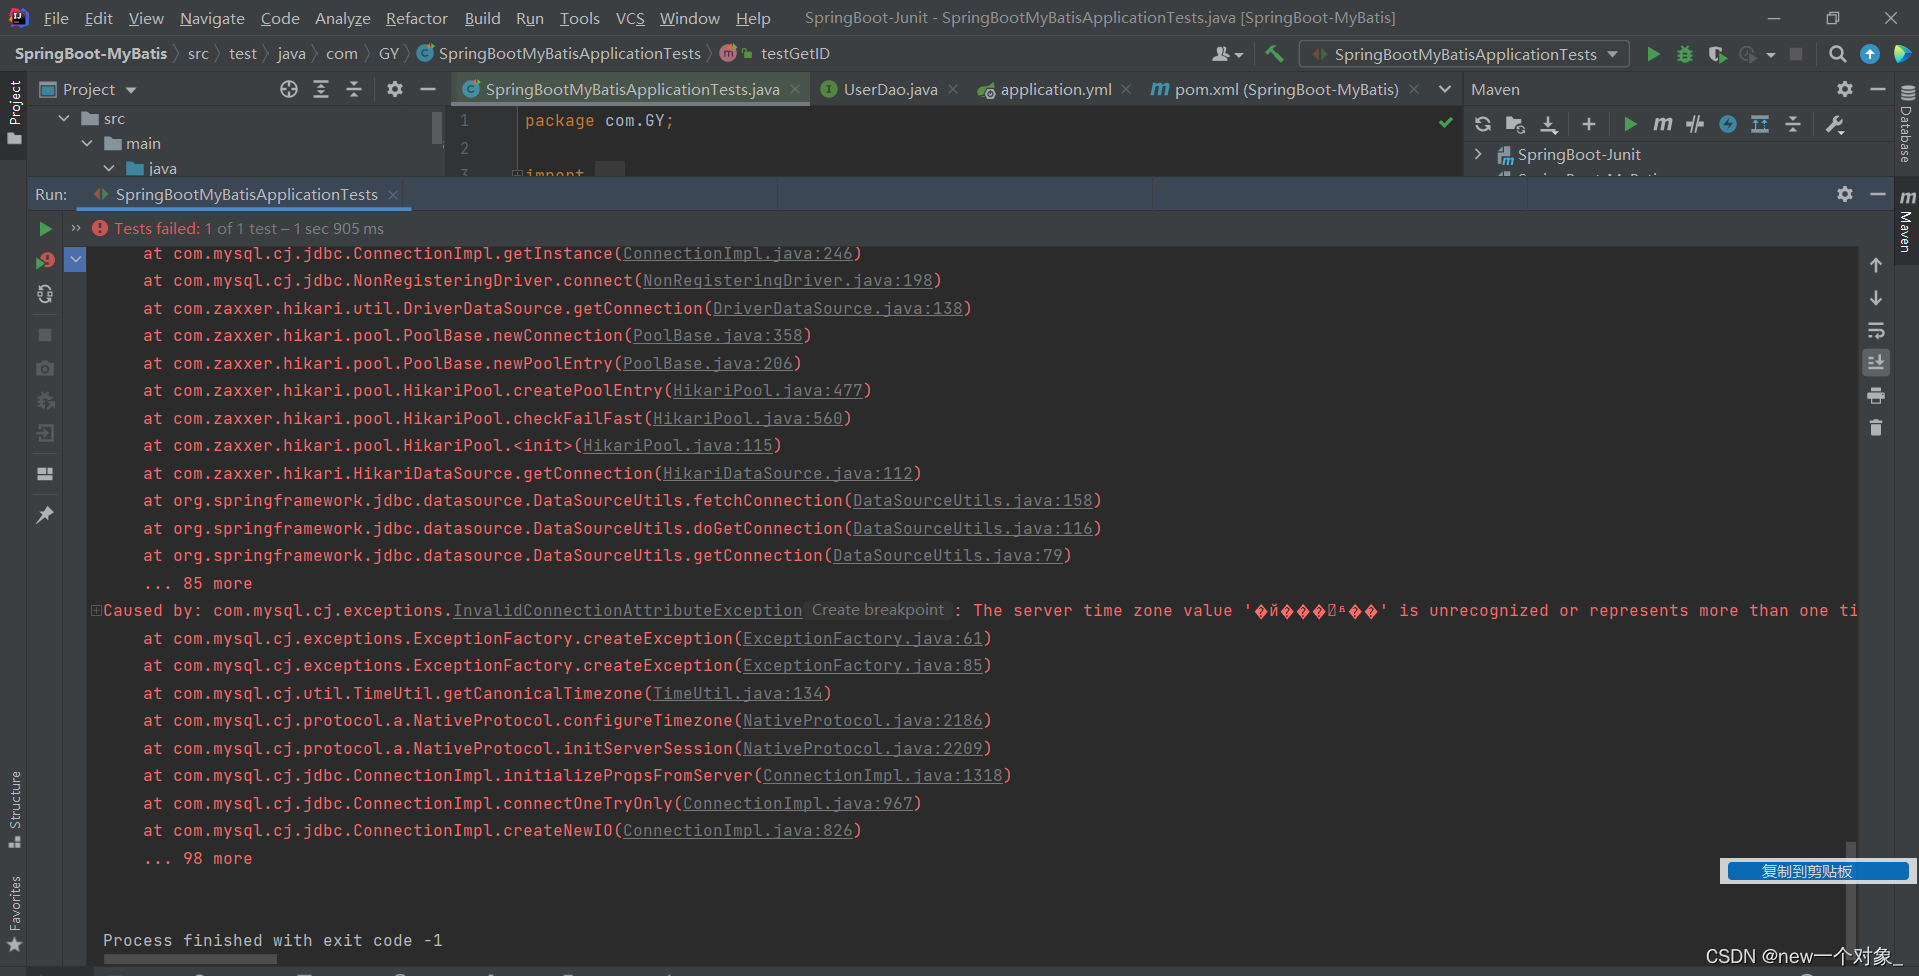The width and height of the screenshot is (1919, 976).
Task: Open the VCS menu
Action: point(630,18)
